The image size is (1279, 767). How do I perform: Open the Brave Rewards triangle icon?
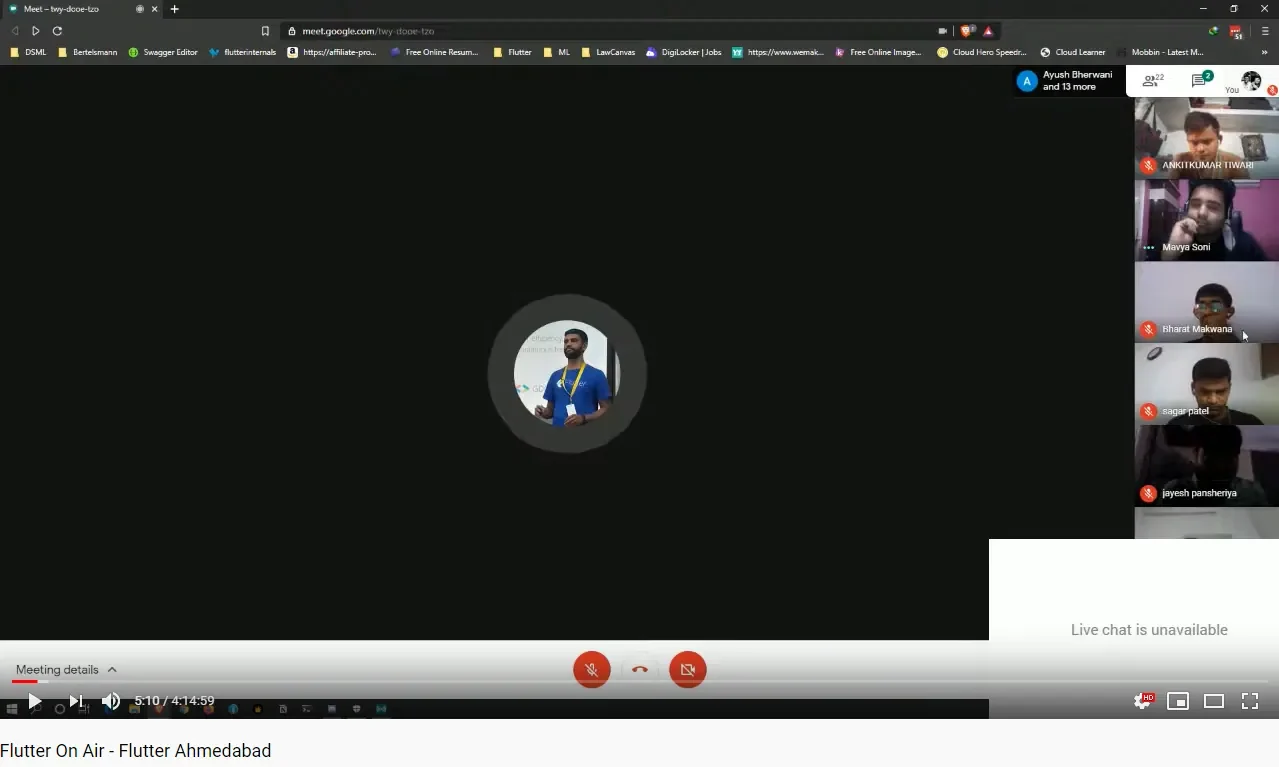click(x=988, y=31)
